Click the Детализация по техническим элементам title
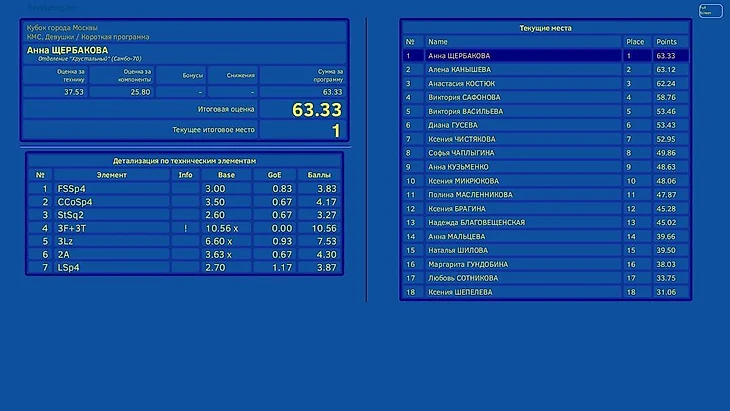 pos(184,161)
